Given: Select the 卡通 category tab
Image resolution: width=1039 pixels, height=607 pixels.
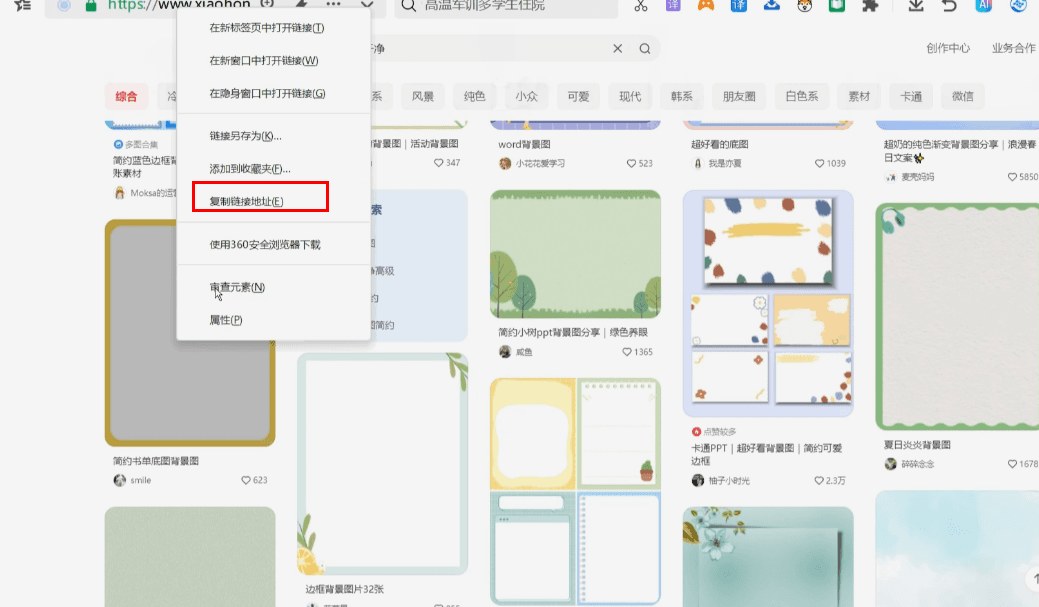Looking at the screenshot, I should (911, 97).
